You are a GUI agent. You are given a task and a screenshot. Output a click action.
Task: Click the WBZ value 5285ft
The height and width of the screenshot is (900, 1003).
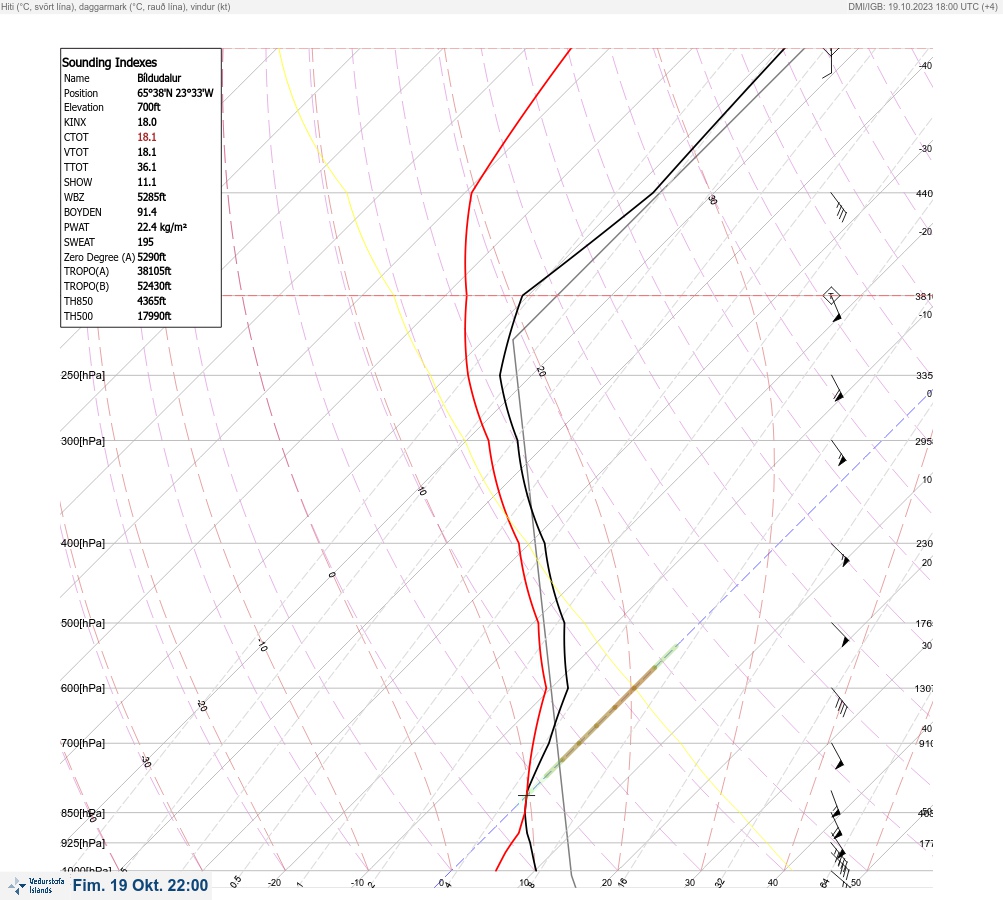click(152, 197)
